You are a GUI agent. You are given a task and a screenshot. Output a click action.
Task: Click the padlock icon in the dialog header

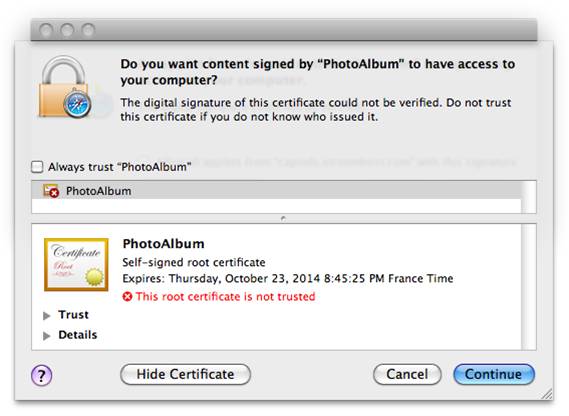[65, 86]
